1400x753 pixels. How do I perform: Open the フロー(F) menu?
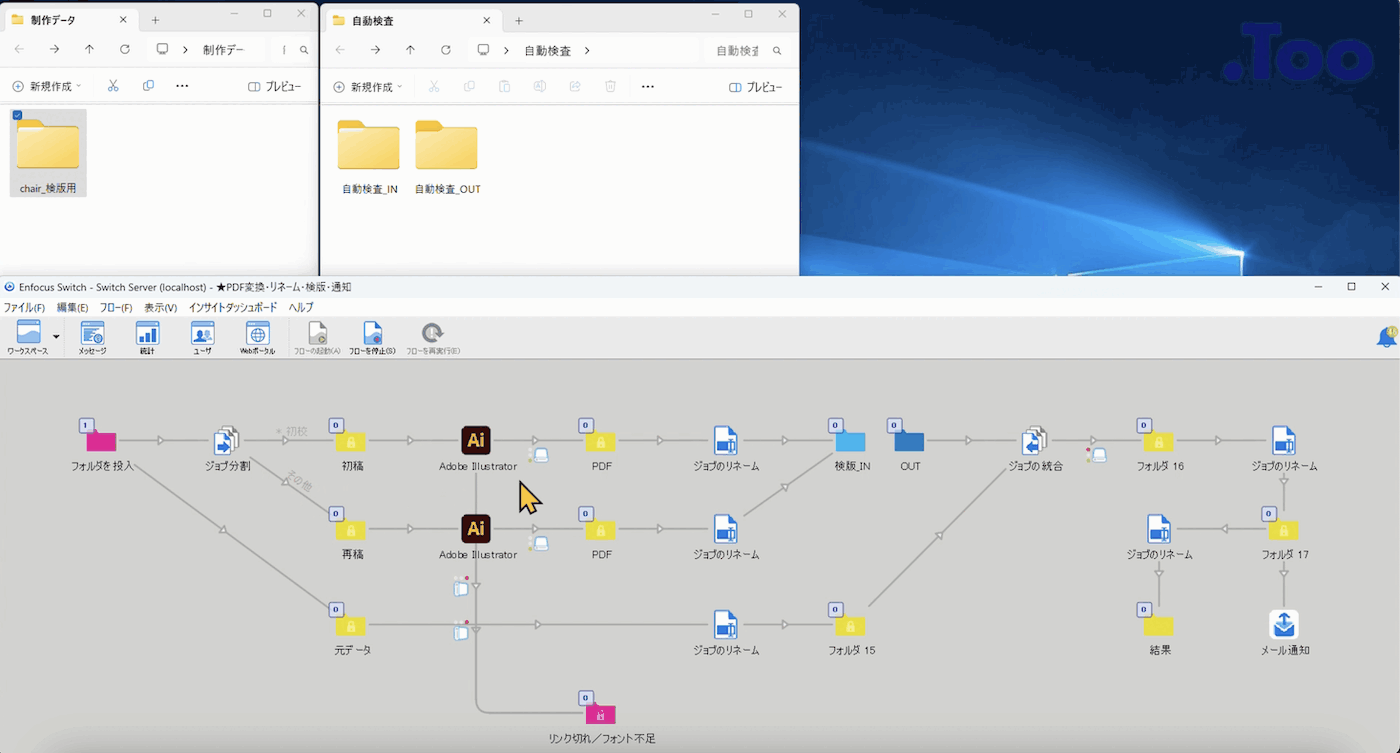click(x=116, y=308)
